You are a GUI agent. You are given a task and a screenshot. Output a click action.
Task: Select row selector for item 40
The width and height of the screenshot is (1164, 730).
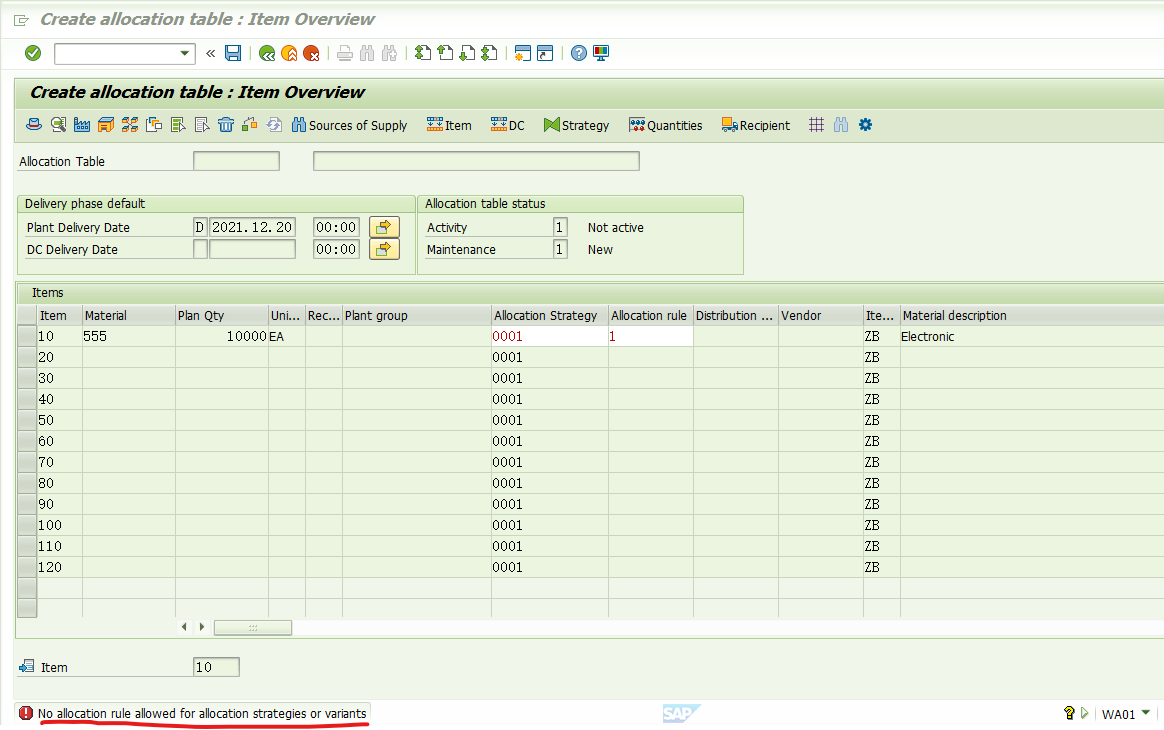point(27,399)
